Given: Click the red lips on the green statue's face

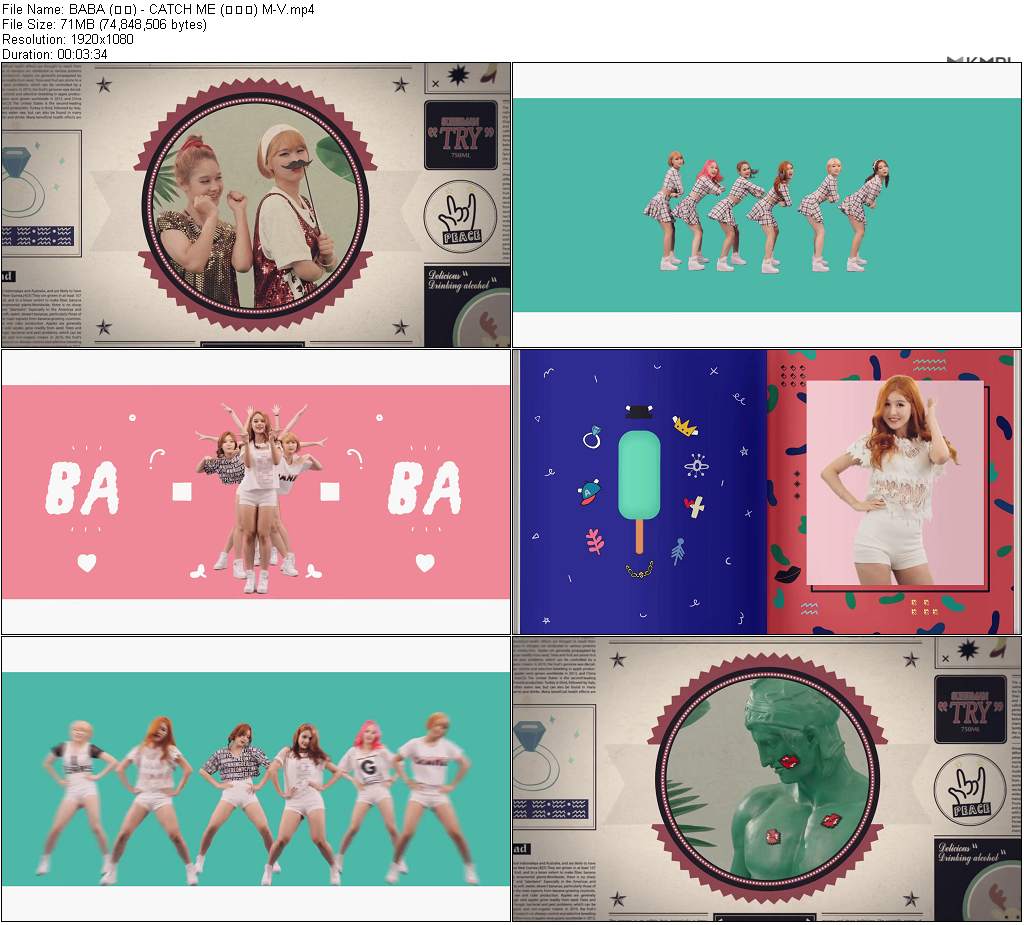Looking at the screenshot, I should tap(789, 761).
